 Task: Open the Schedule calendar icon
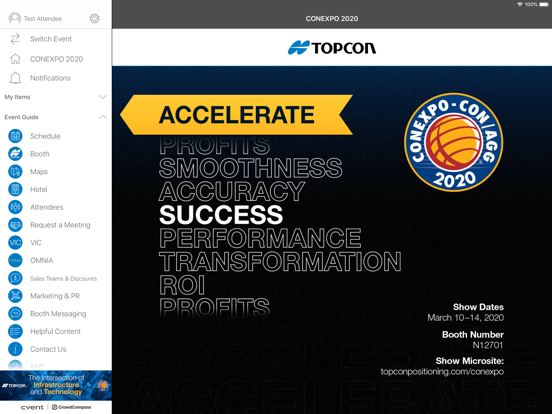click(15, 136)
